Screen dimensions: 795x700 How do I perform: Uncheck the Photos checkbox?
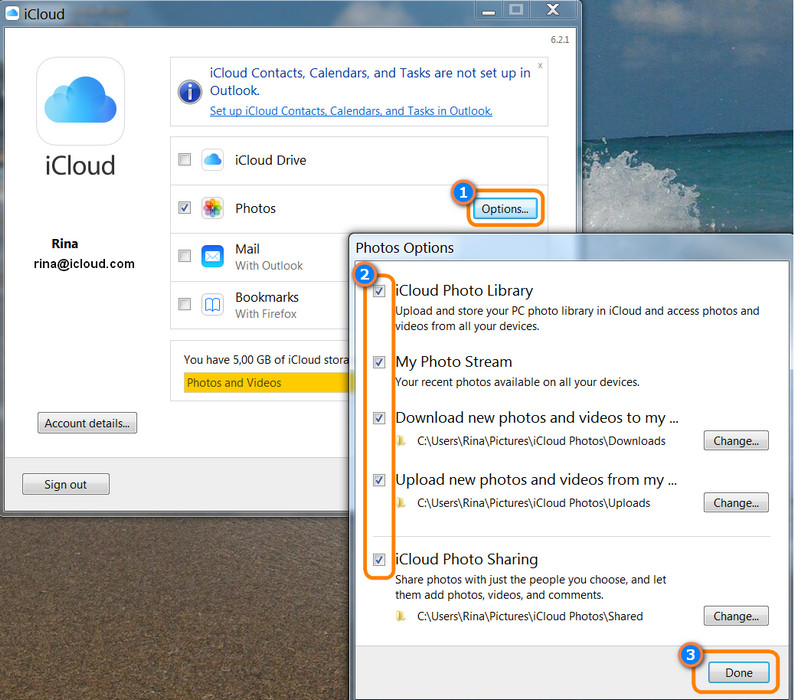(185, 208)
